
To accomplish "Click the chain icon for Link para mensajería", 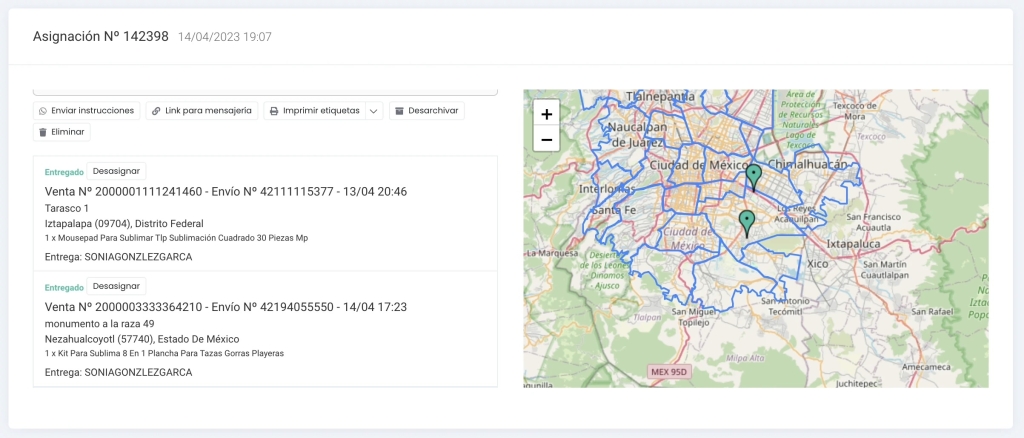I will pos(156,111).
